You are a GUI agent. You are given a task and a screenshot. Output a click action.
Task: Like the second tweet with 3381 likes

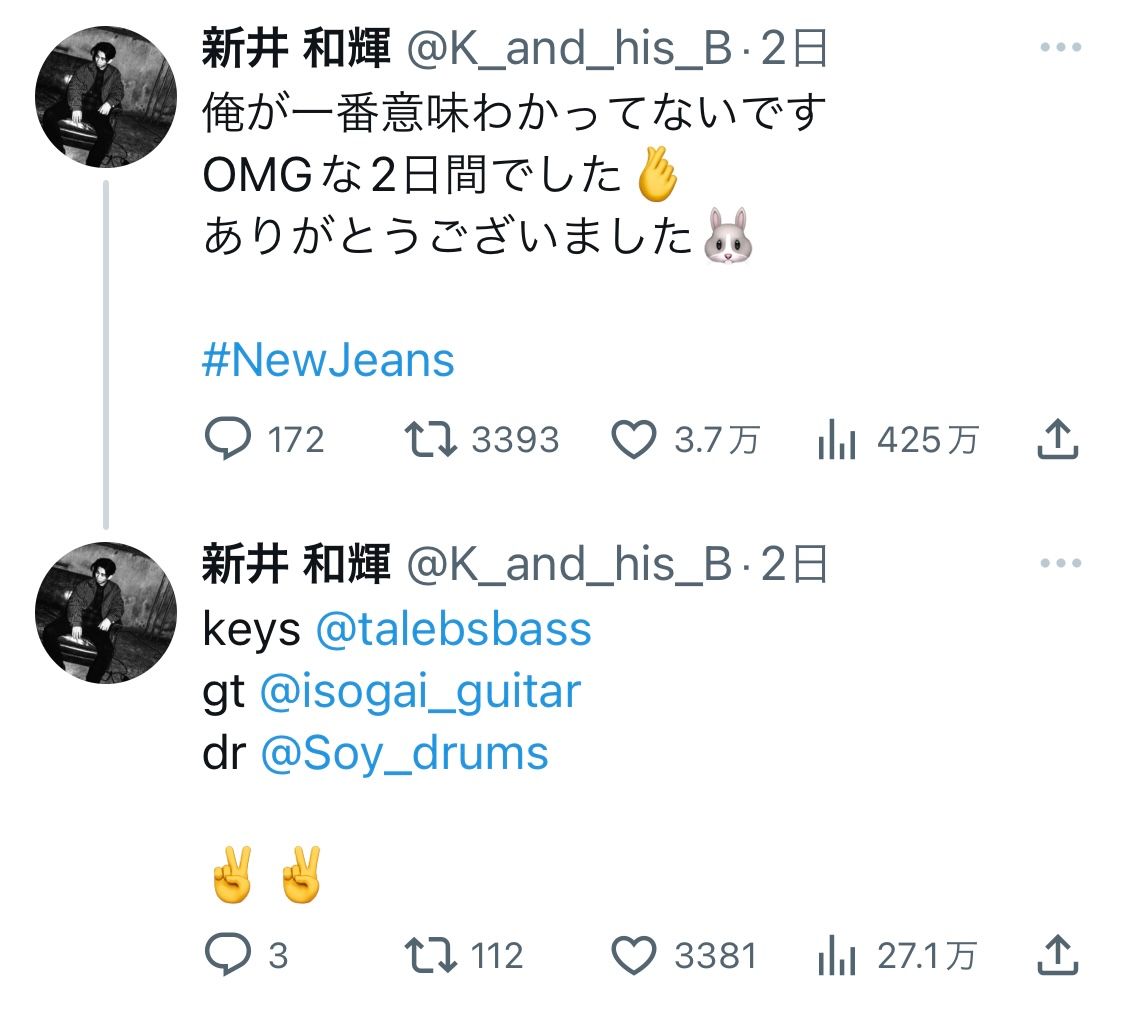[633, 956]
